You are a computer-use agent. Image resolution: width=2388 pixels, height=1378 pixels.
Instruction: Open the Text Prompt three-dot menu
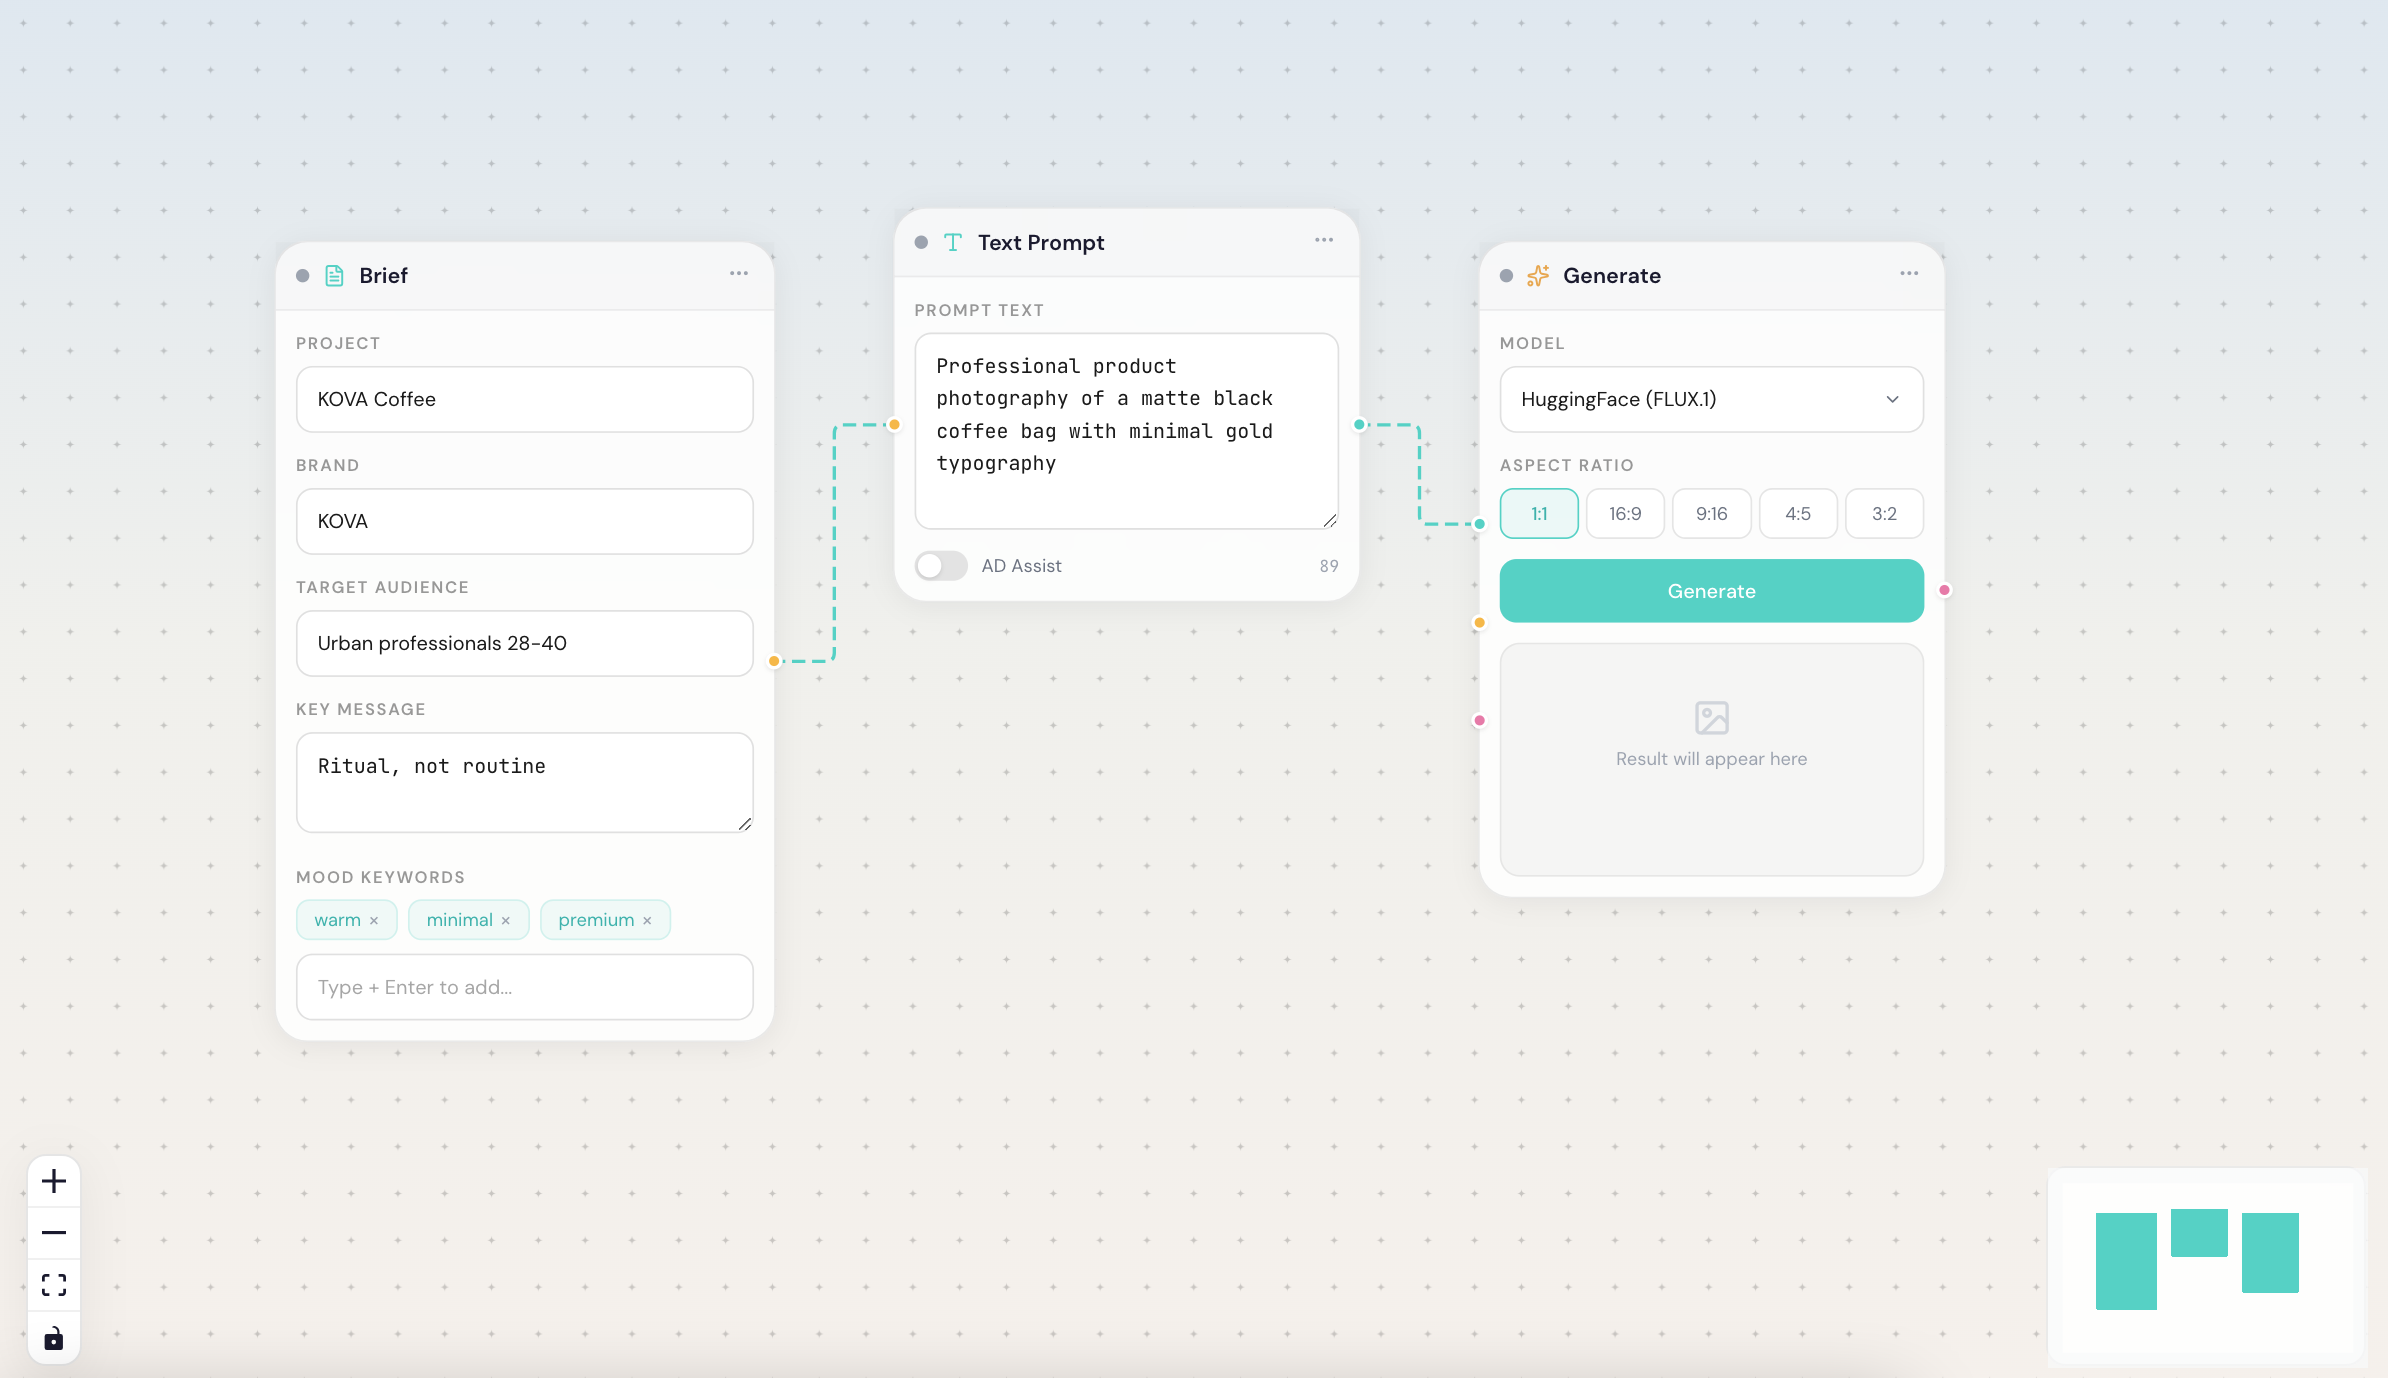click(1324, 241)
